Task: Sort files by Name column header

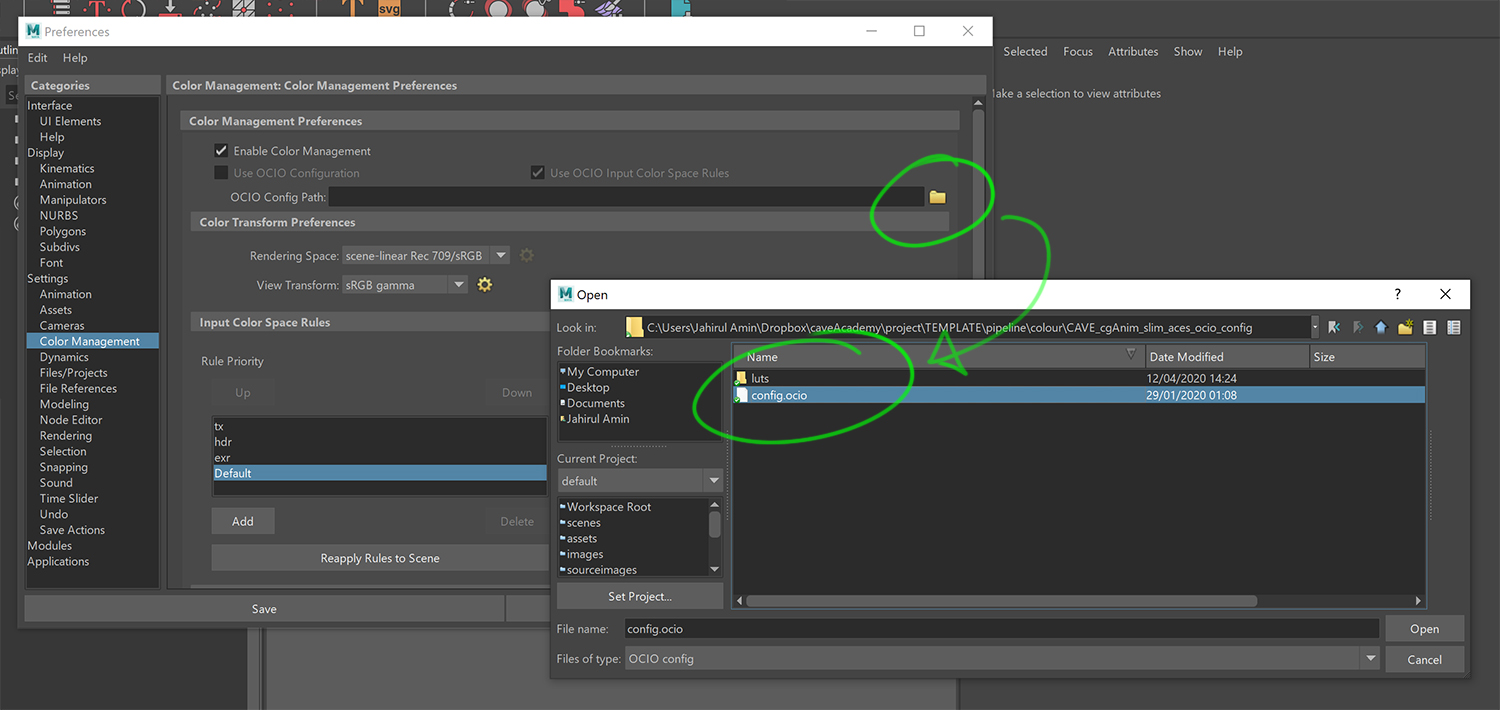Action: click(938, 356)
